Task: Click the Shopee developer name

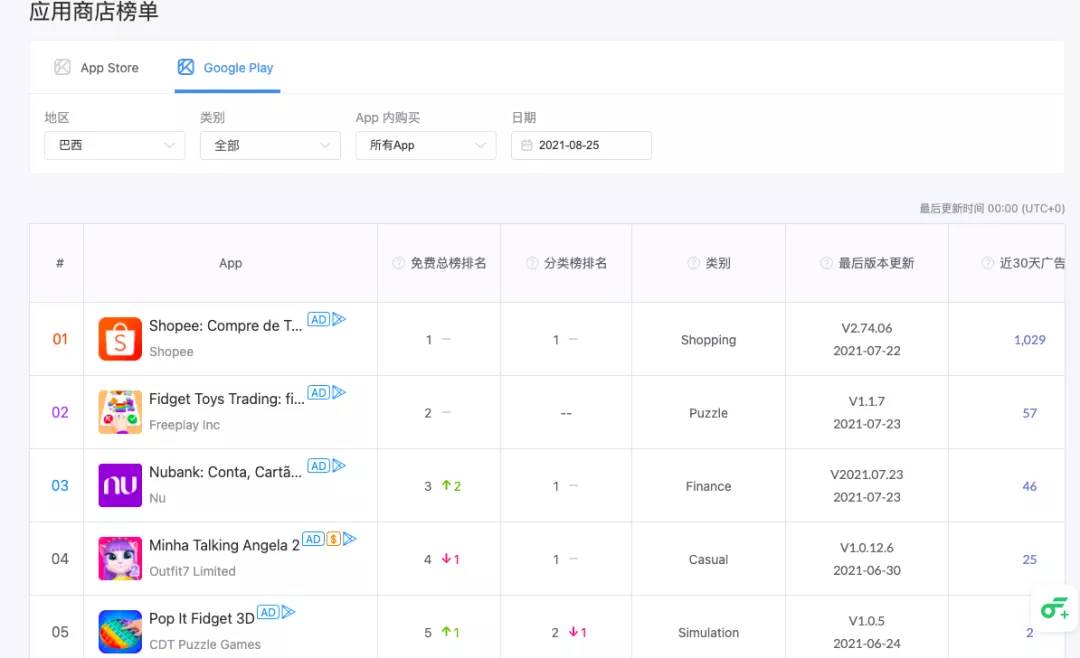Action: (172, 351)
